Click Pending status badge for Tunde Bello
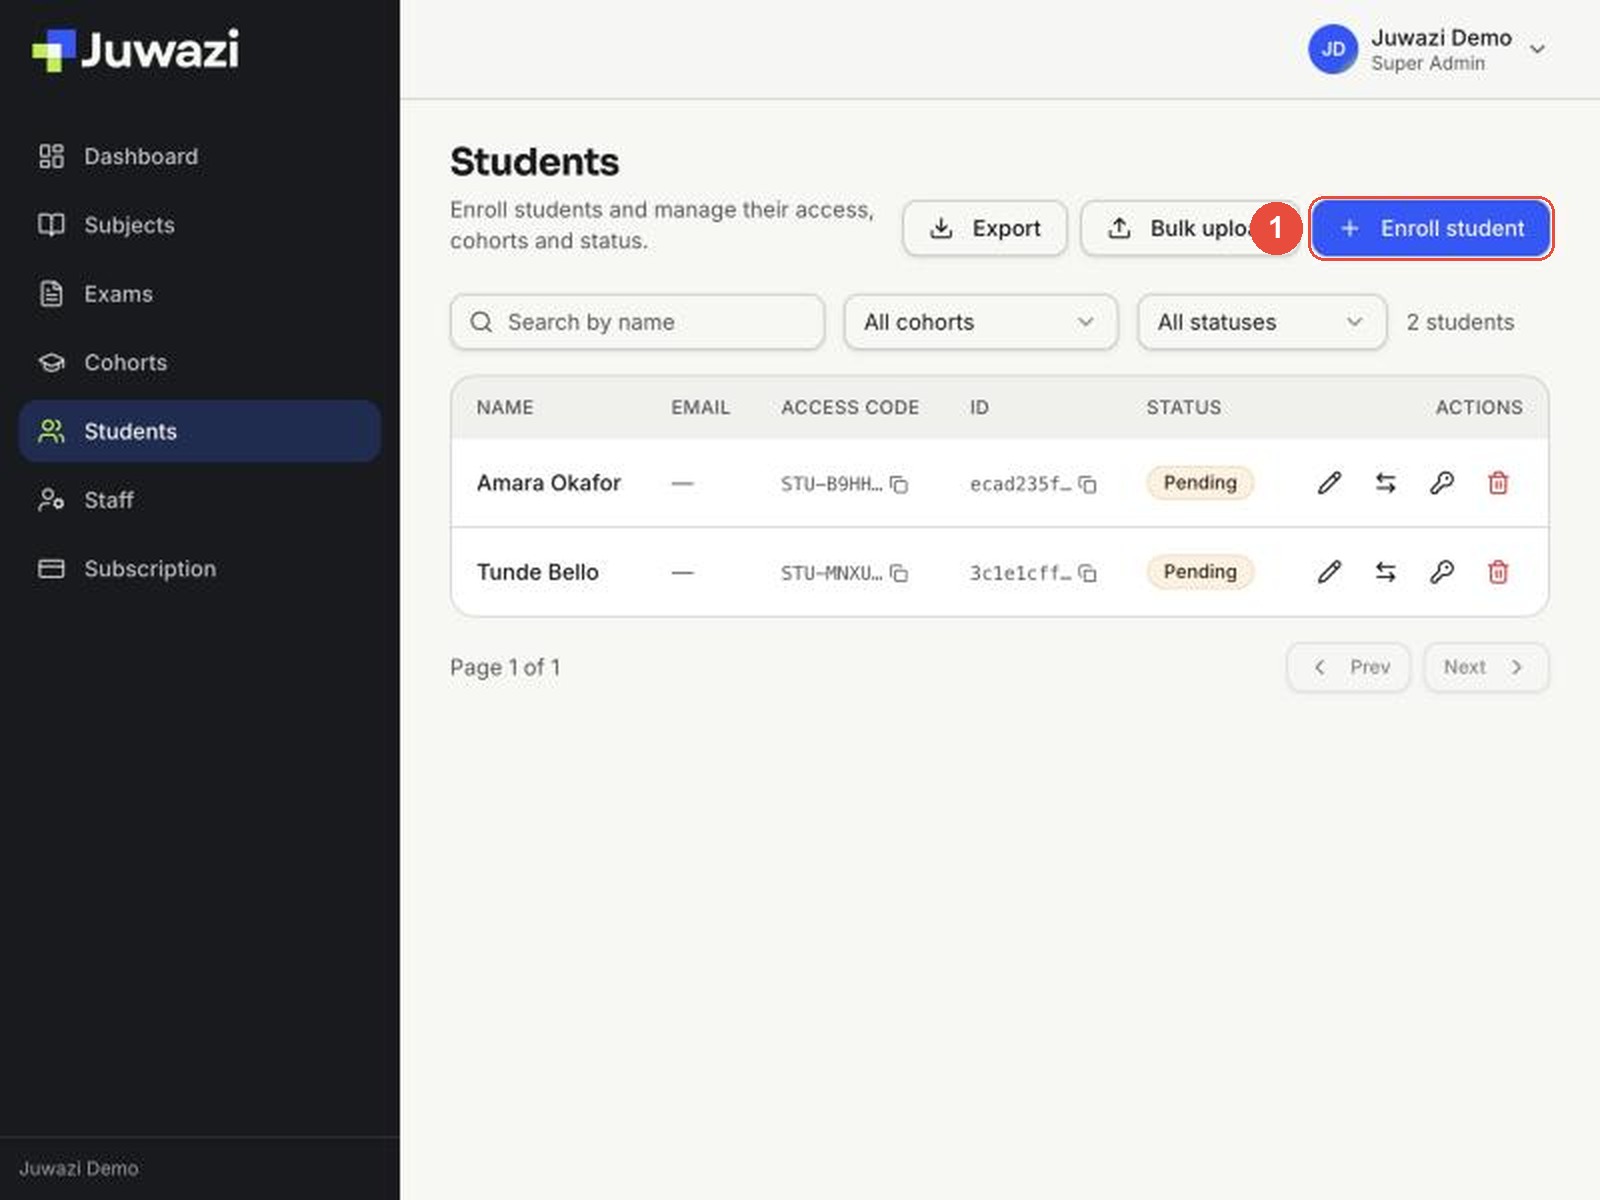 point(1200,572)
